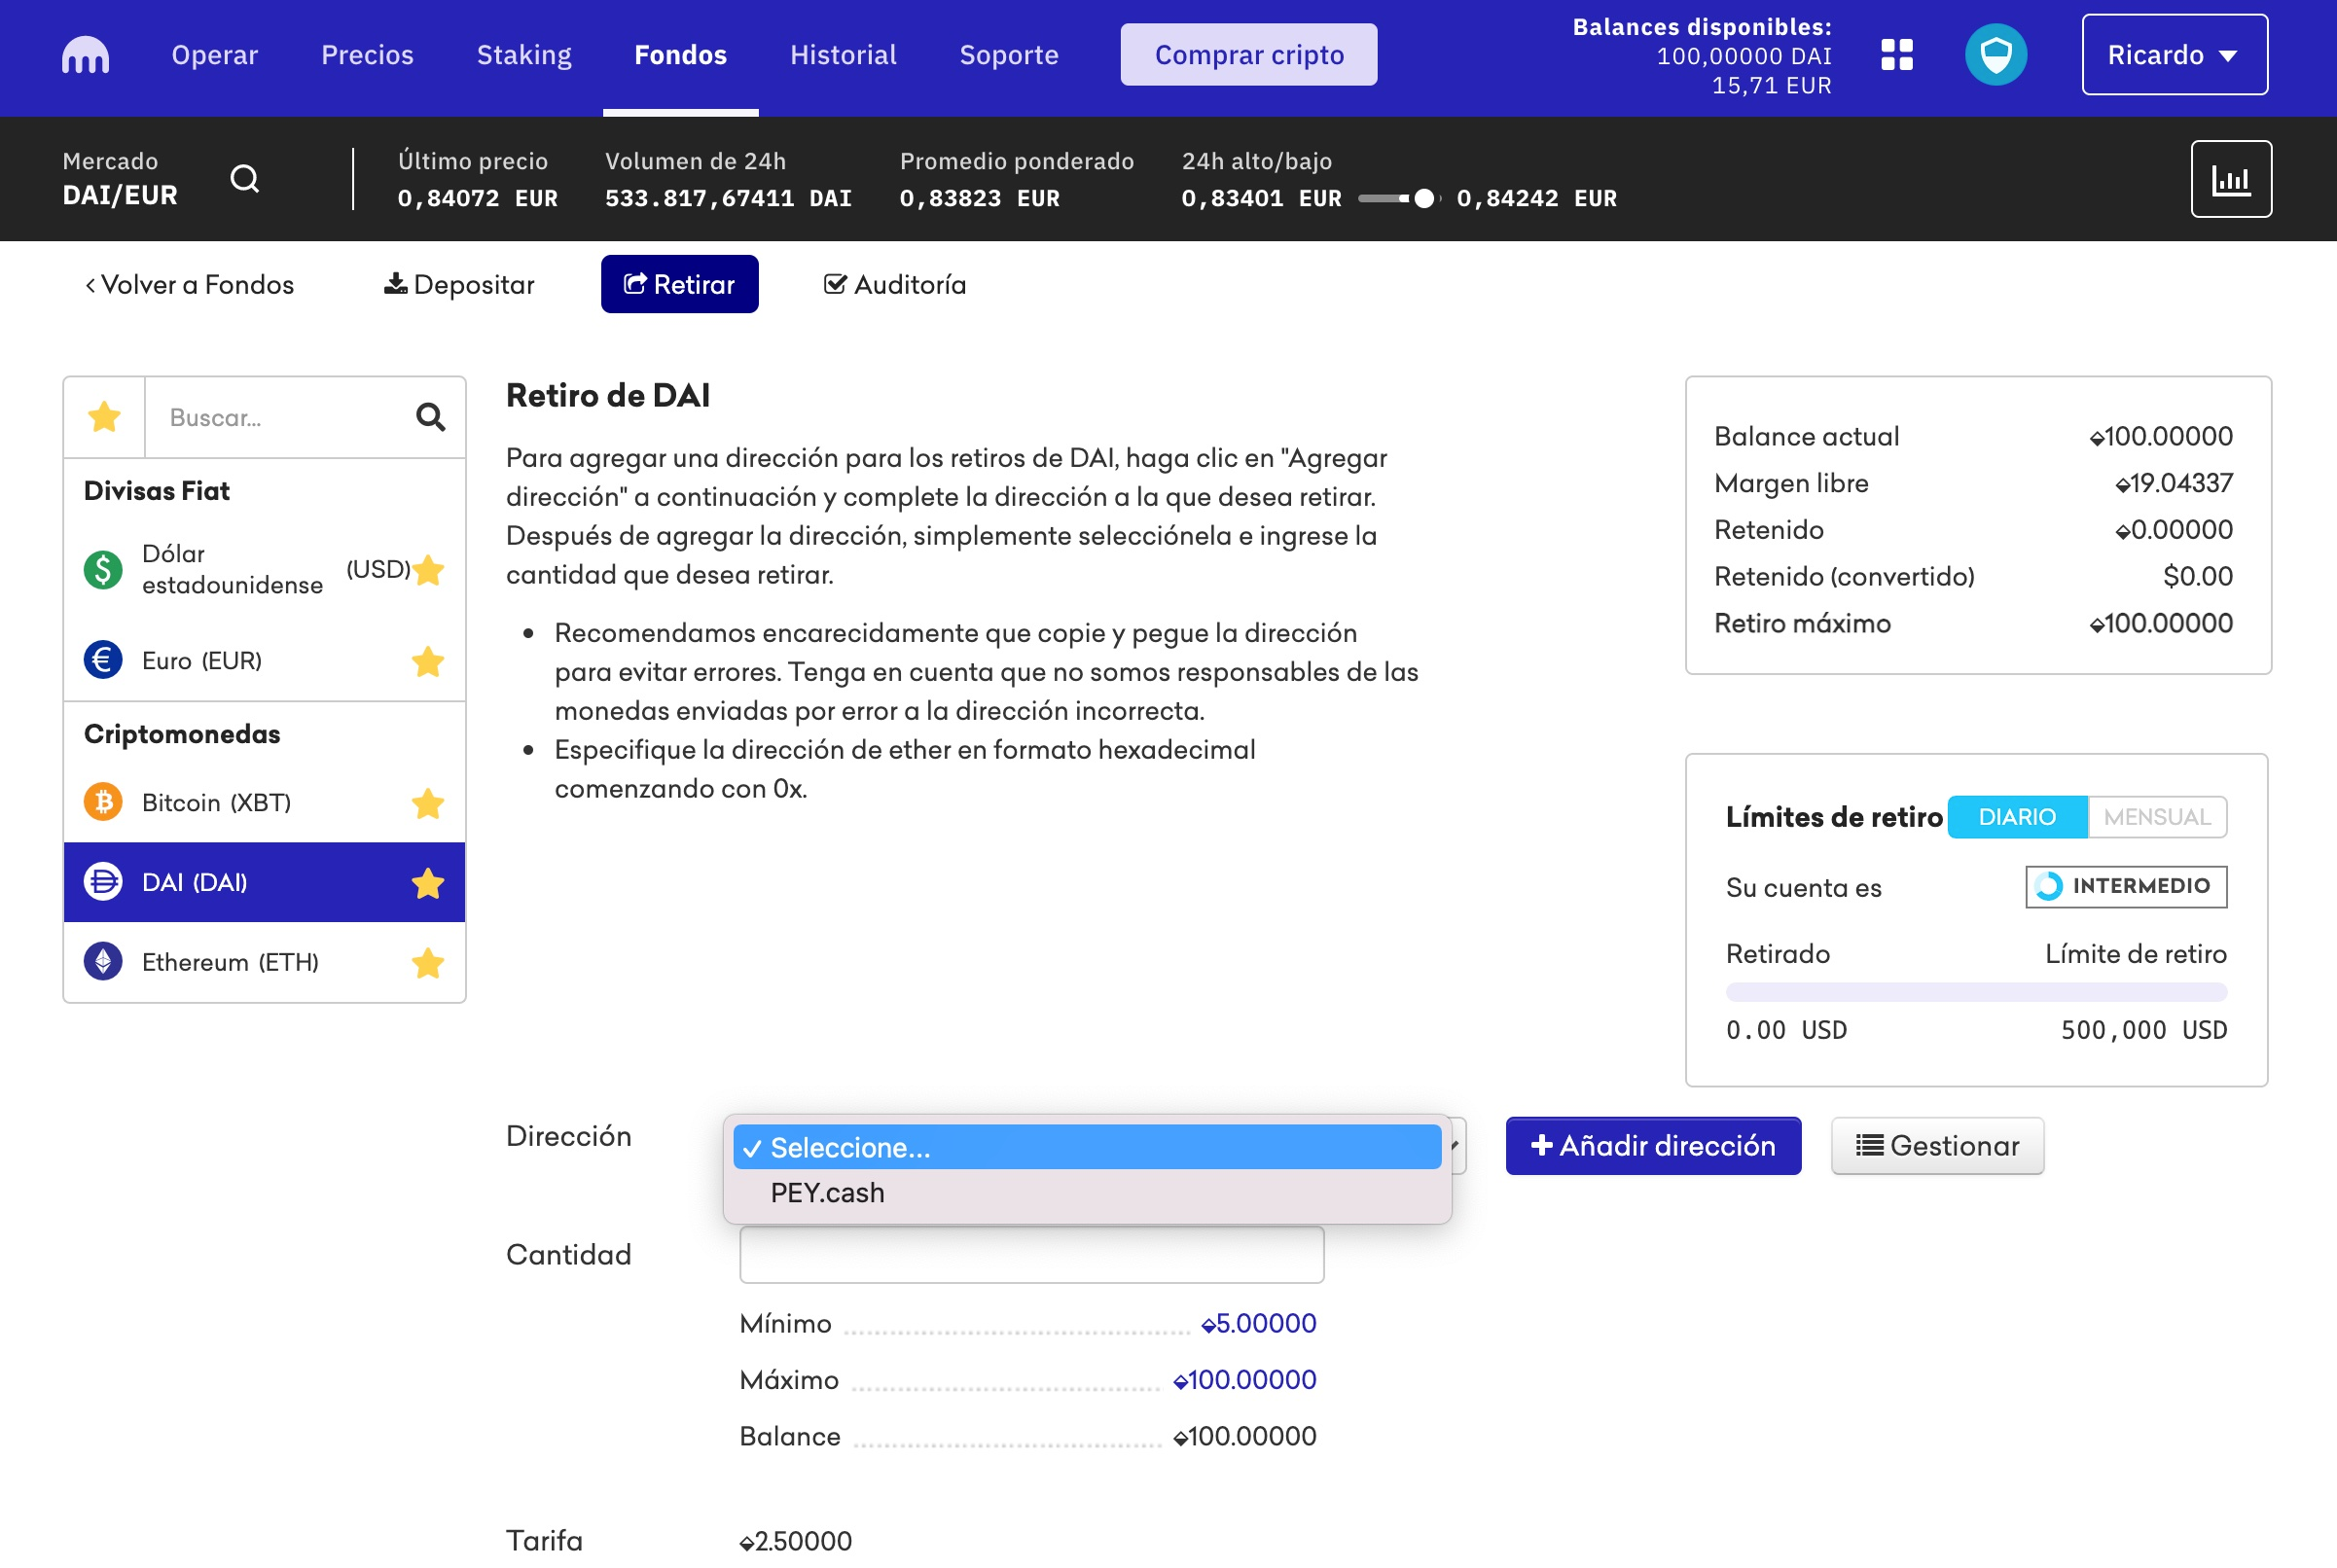Select the Ethereum (ETH) currency row
Viewport: 2337px width, 1568px height.
tap(264, 962)
